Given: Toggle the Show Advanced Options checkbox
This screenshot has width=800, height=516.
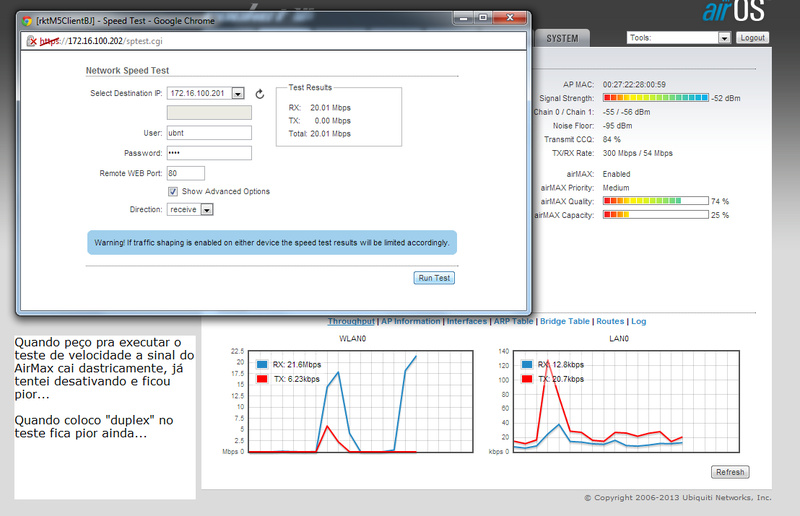Looking at the screenshot, I should click(x=173, y=191).
